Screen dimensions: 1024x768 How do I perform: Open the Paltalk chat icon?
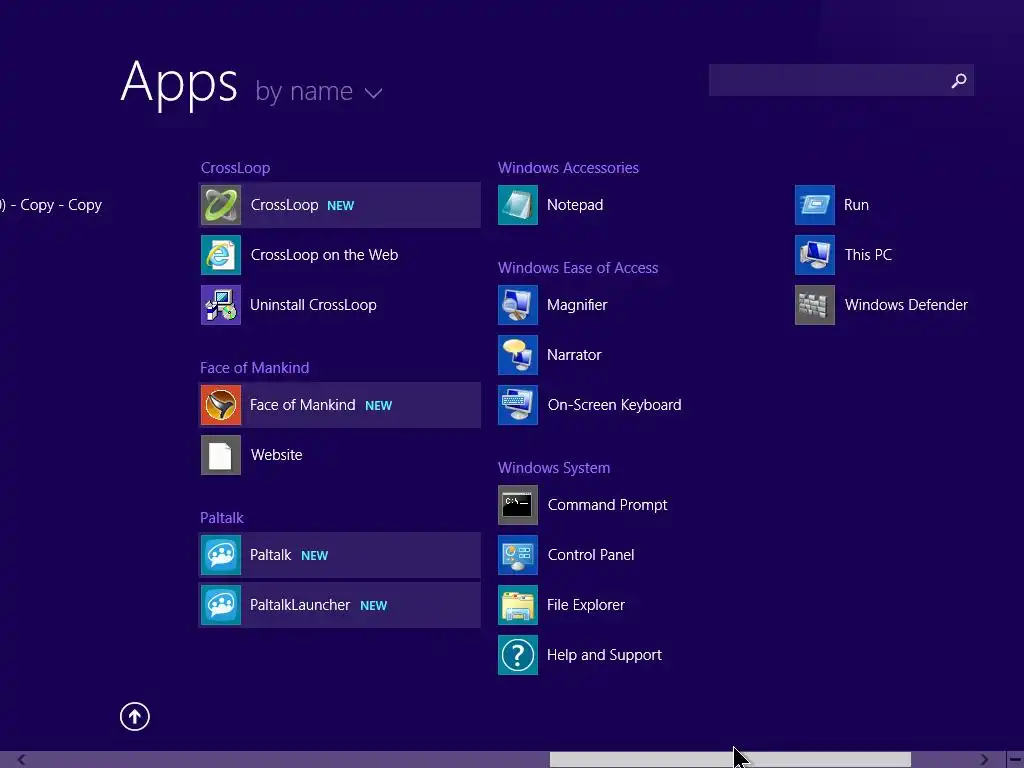221,555
